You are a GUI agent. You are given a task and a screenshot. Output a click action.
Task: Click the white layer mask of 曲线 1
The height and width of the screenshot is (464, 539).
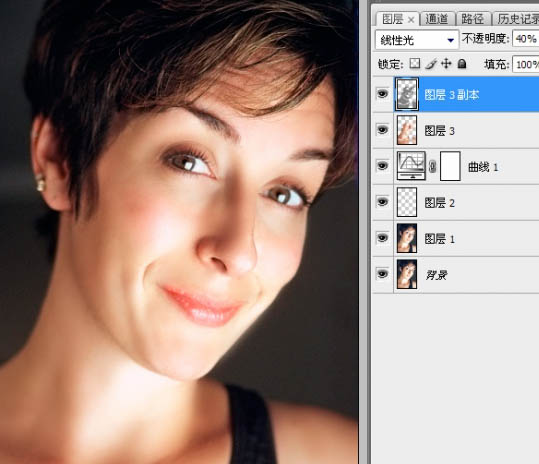tap(450, 166)
